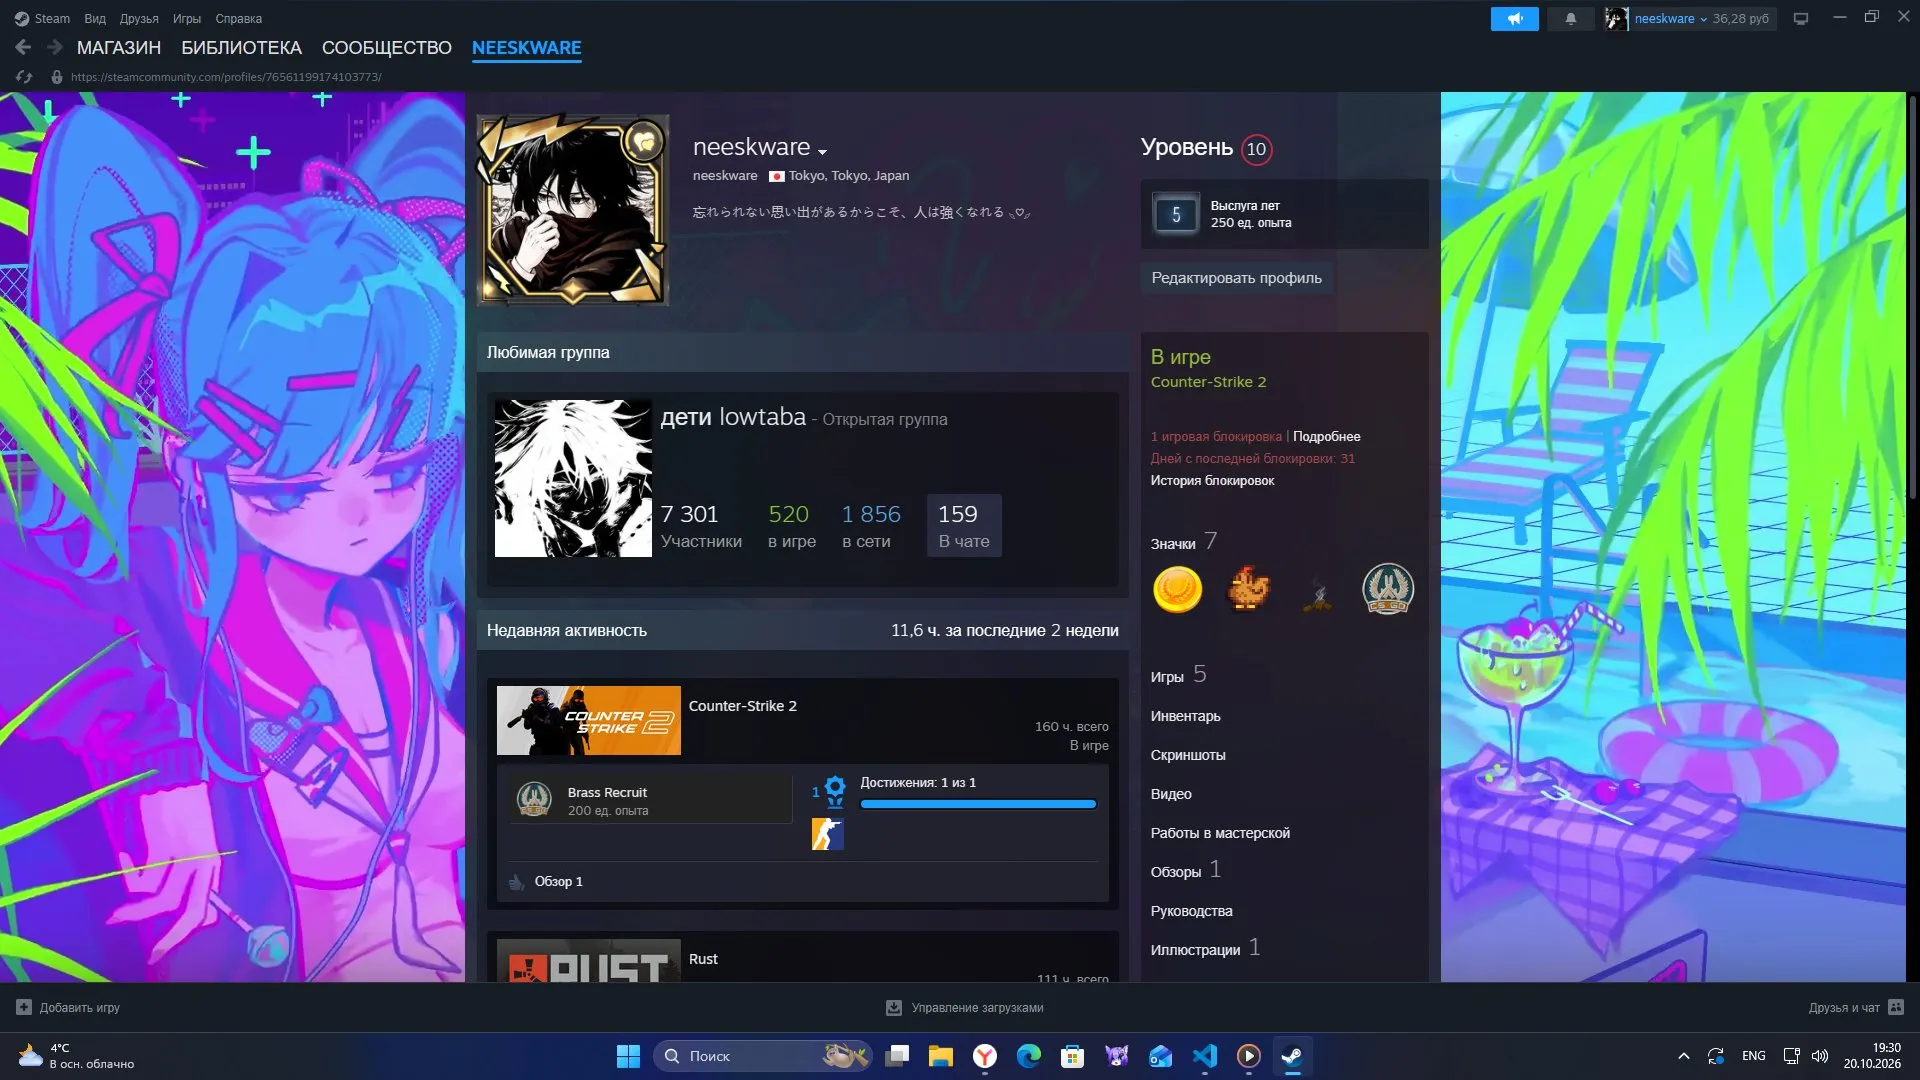1920x1080 pixels.
Task: Click the Add game plus icon
Action: [x=24, y=1007]
